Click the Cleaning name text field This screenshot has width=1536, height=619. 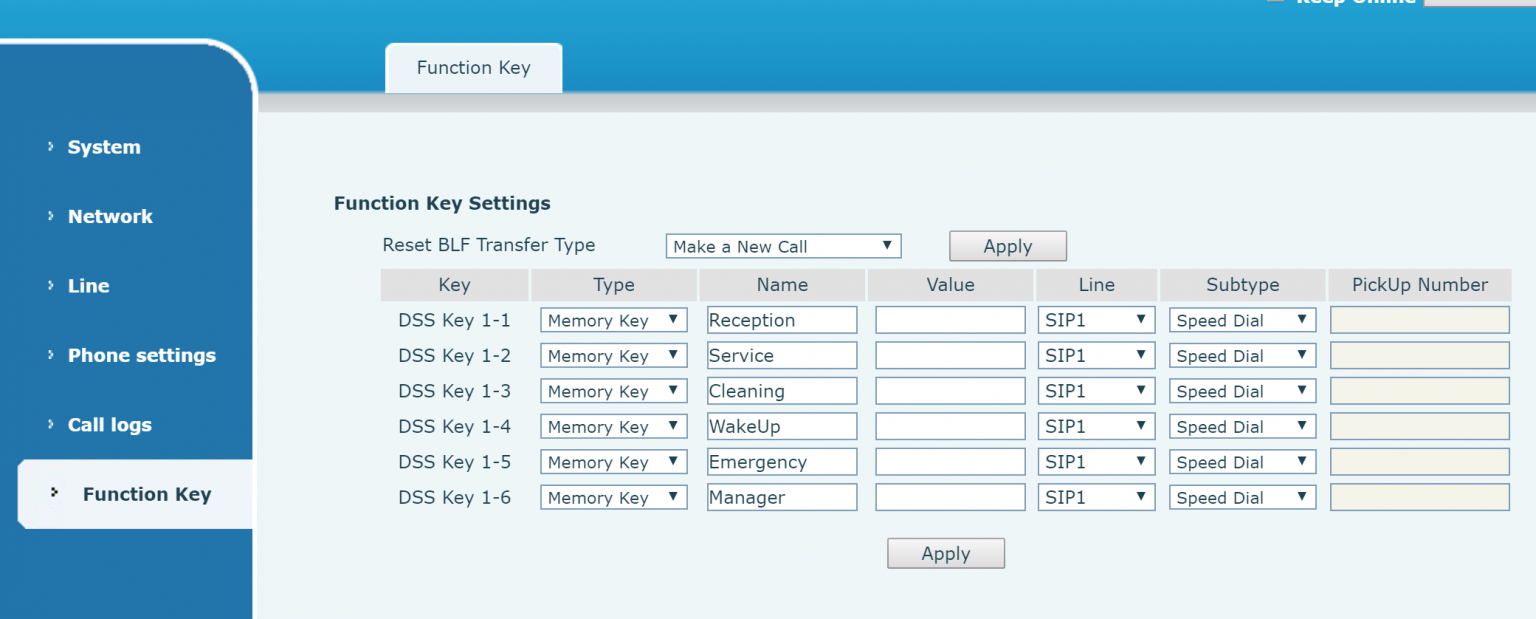tap(781, 391)
